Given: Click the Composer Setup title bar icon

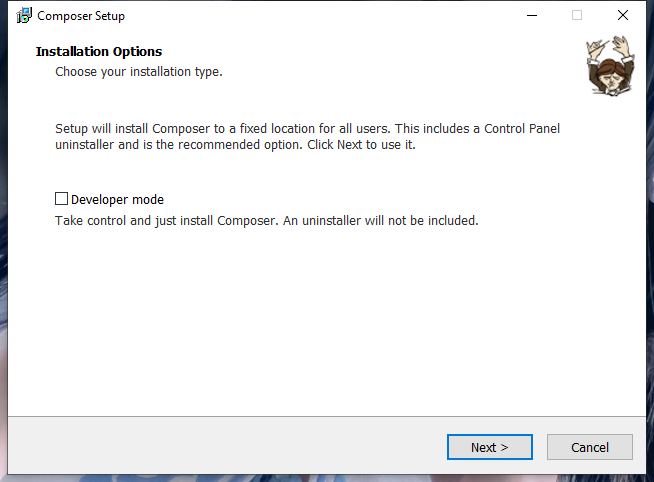Looking at the screenshot, I should (x=24, y=16).
